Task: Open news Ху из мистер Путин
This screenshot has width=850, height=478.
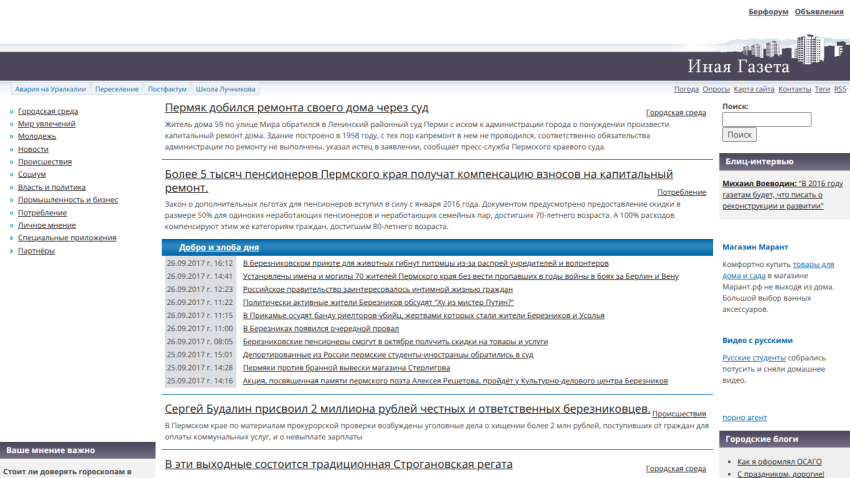Action: pos(378,302)
